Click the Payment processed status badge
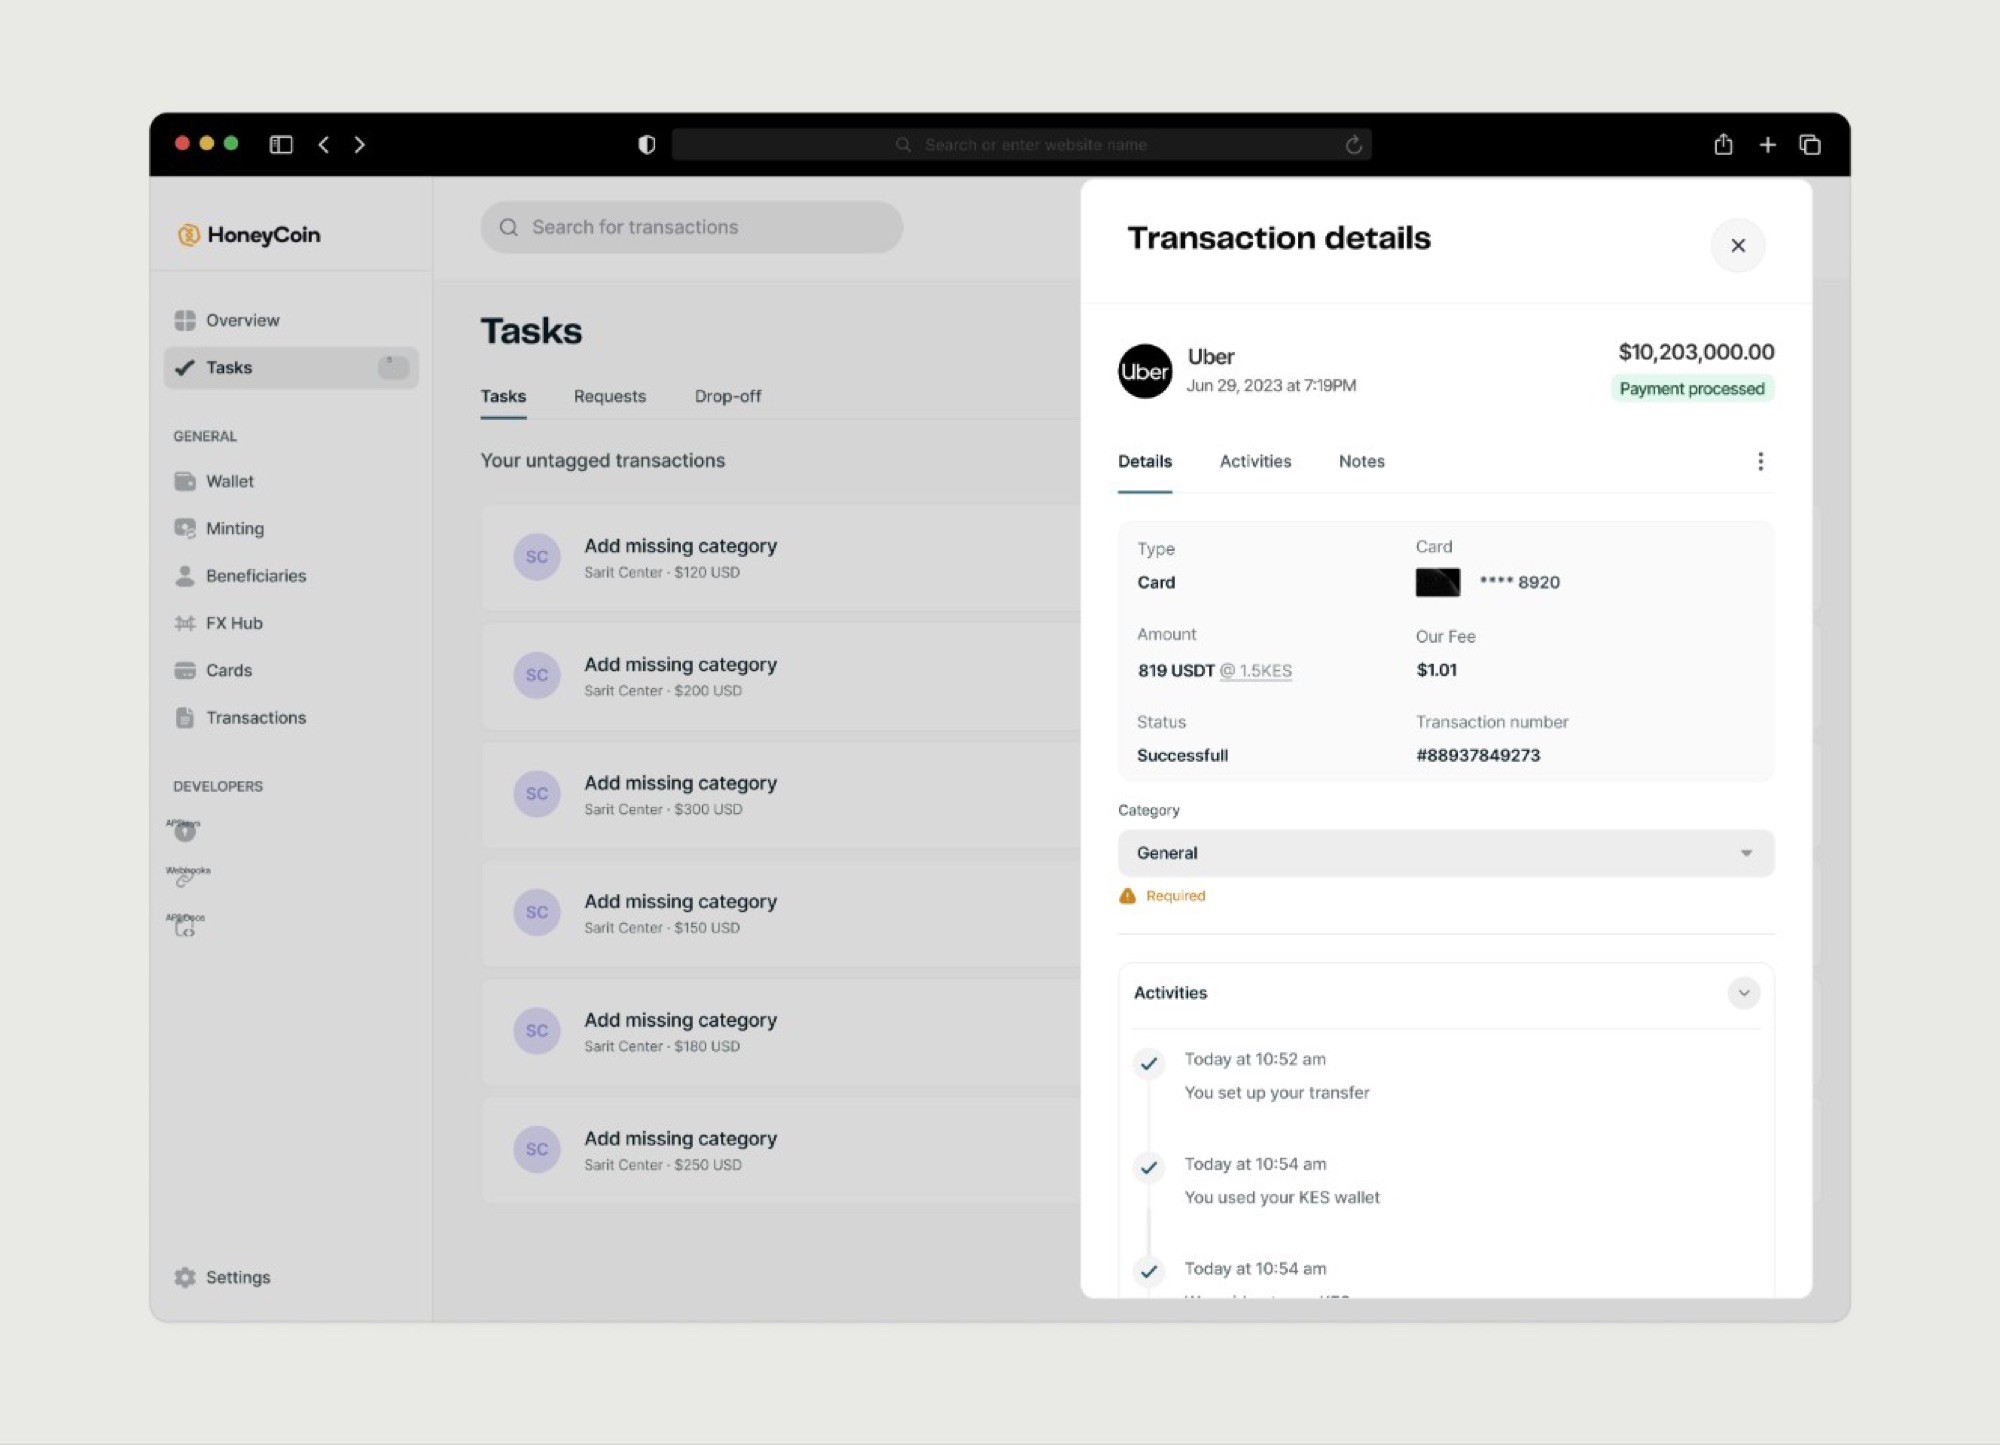The height and width of the screenshot is (1445, 2000). [x=1692, y=388]
